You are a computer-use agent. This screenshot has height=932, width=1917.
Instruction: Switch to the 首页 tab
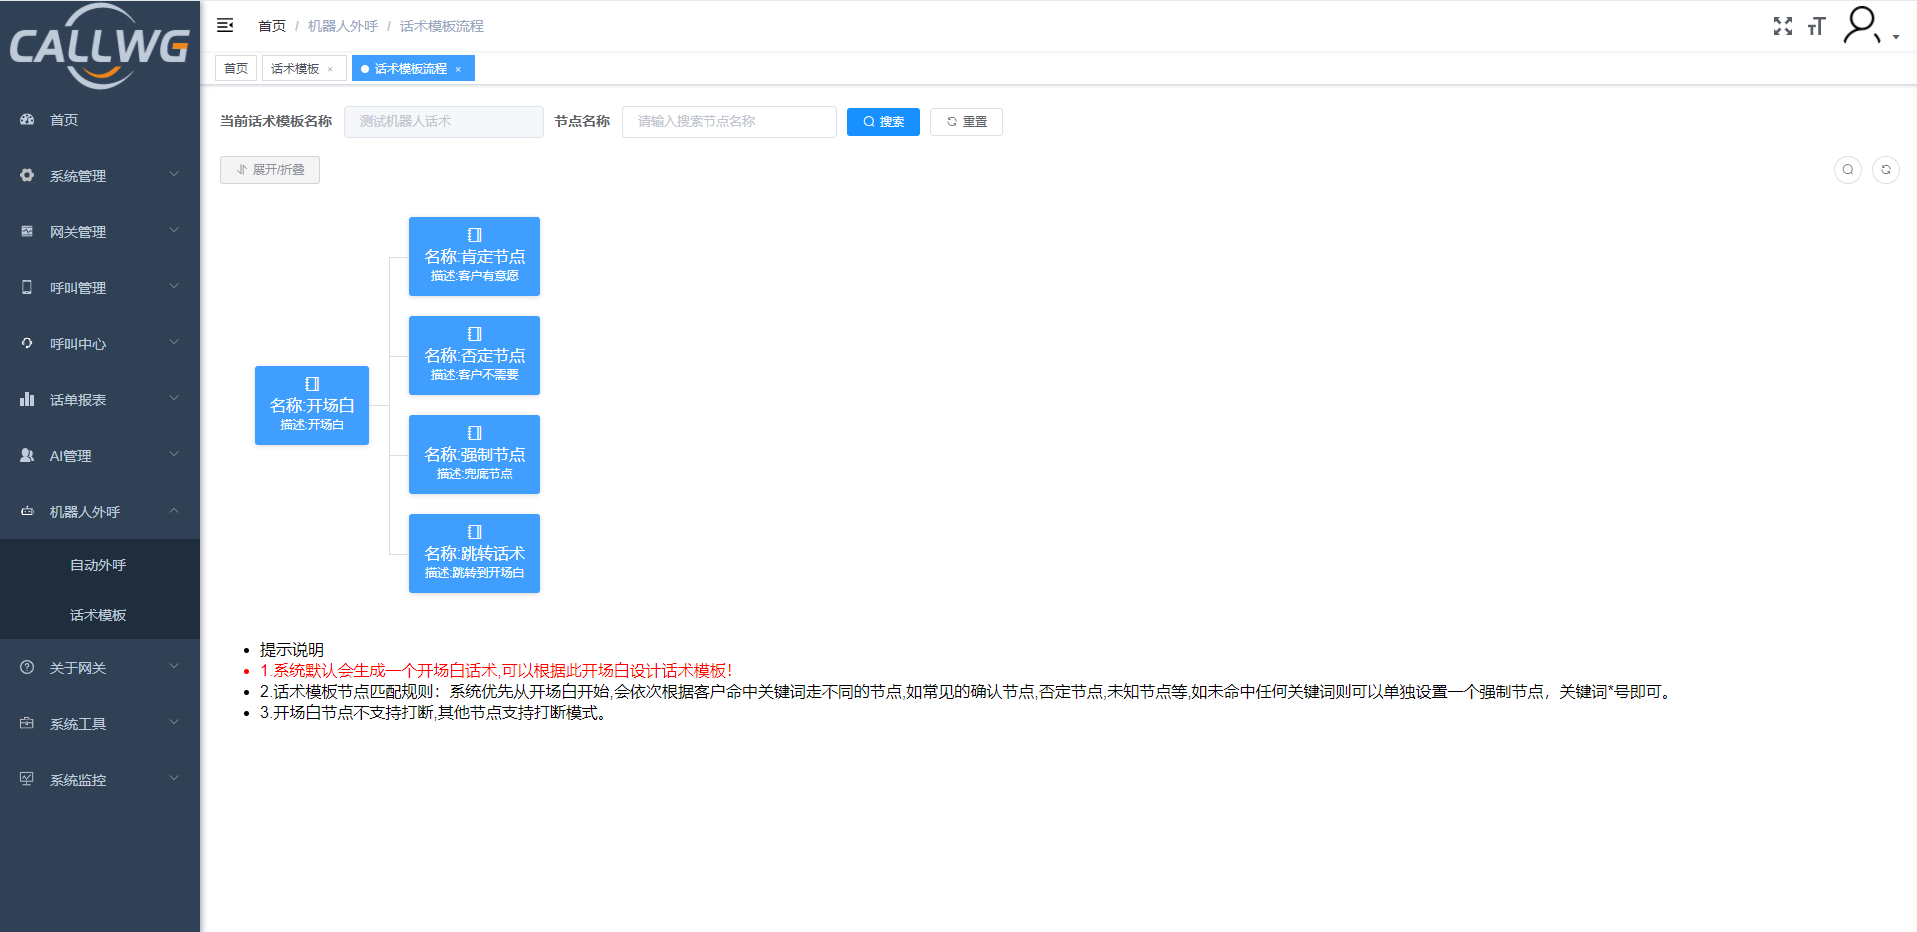(x=236, y=69)
